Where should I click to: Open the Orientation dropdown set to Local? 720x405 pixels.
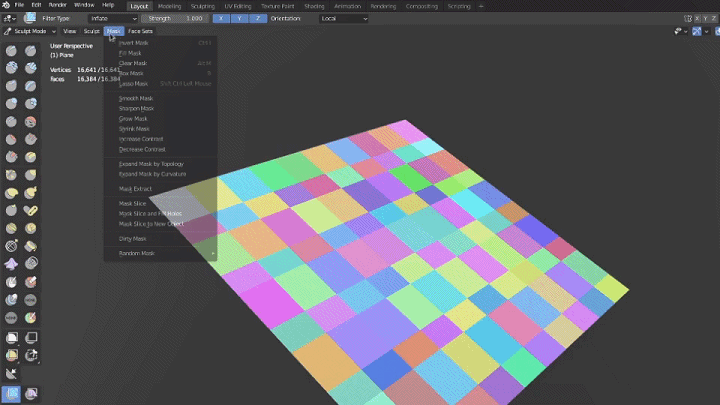coord(343,18)
